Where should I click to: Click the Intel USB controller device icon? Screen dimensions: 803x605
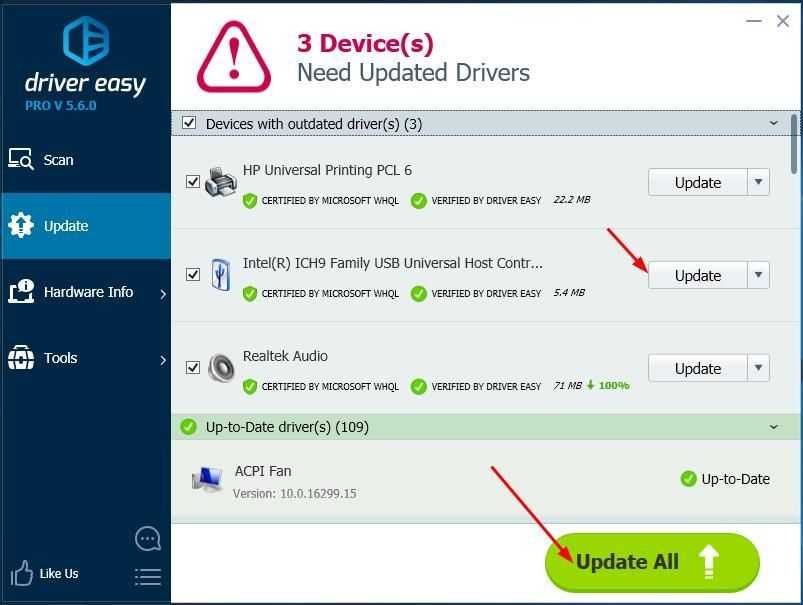click(221, 275)
